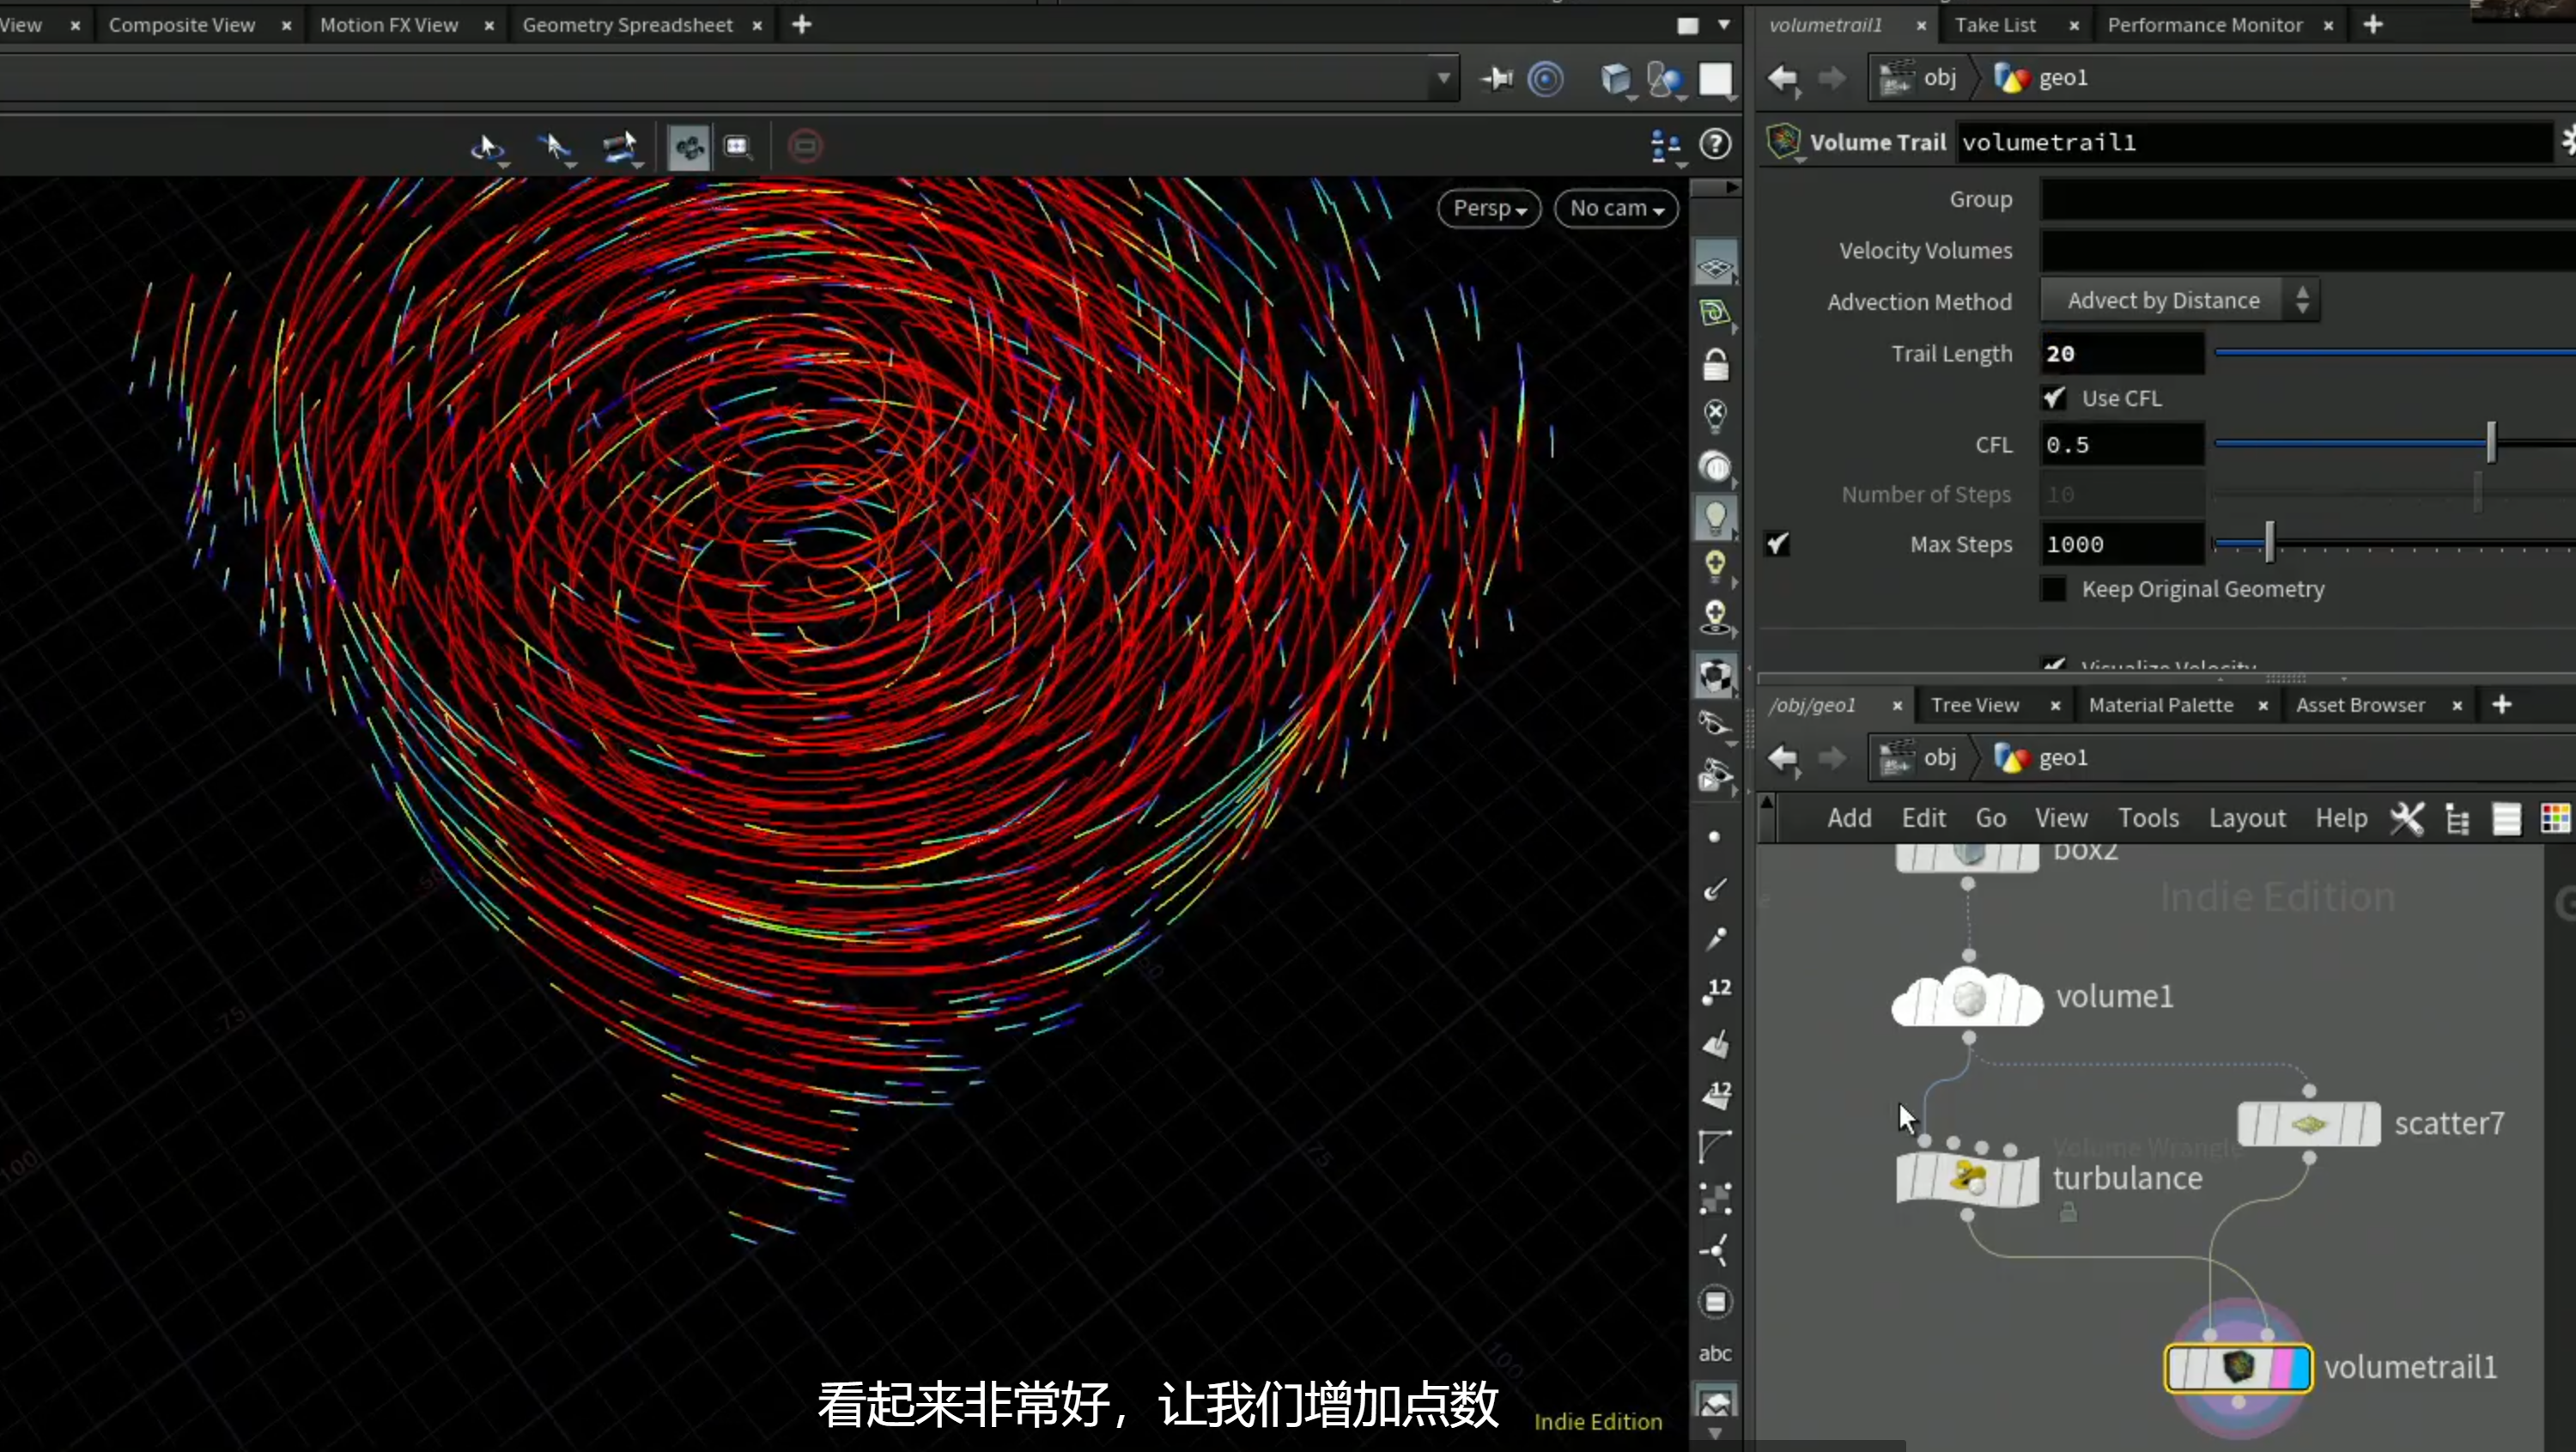Enable Keep Original Geometry checkbox
This screenshot has height=1452, width=2576.
tap(2053, 589)
